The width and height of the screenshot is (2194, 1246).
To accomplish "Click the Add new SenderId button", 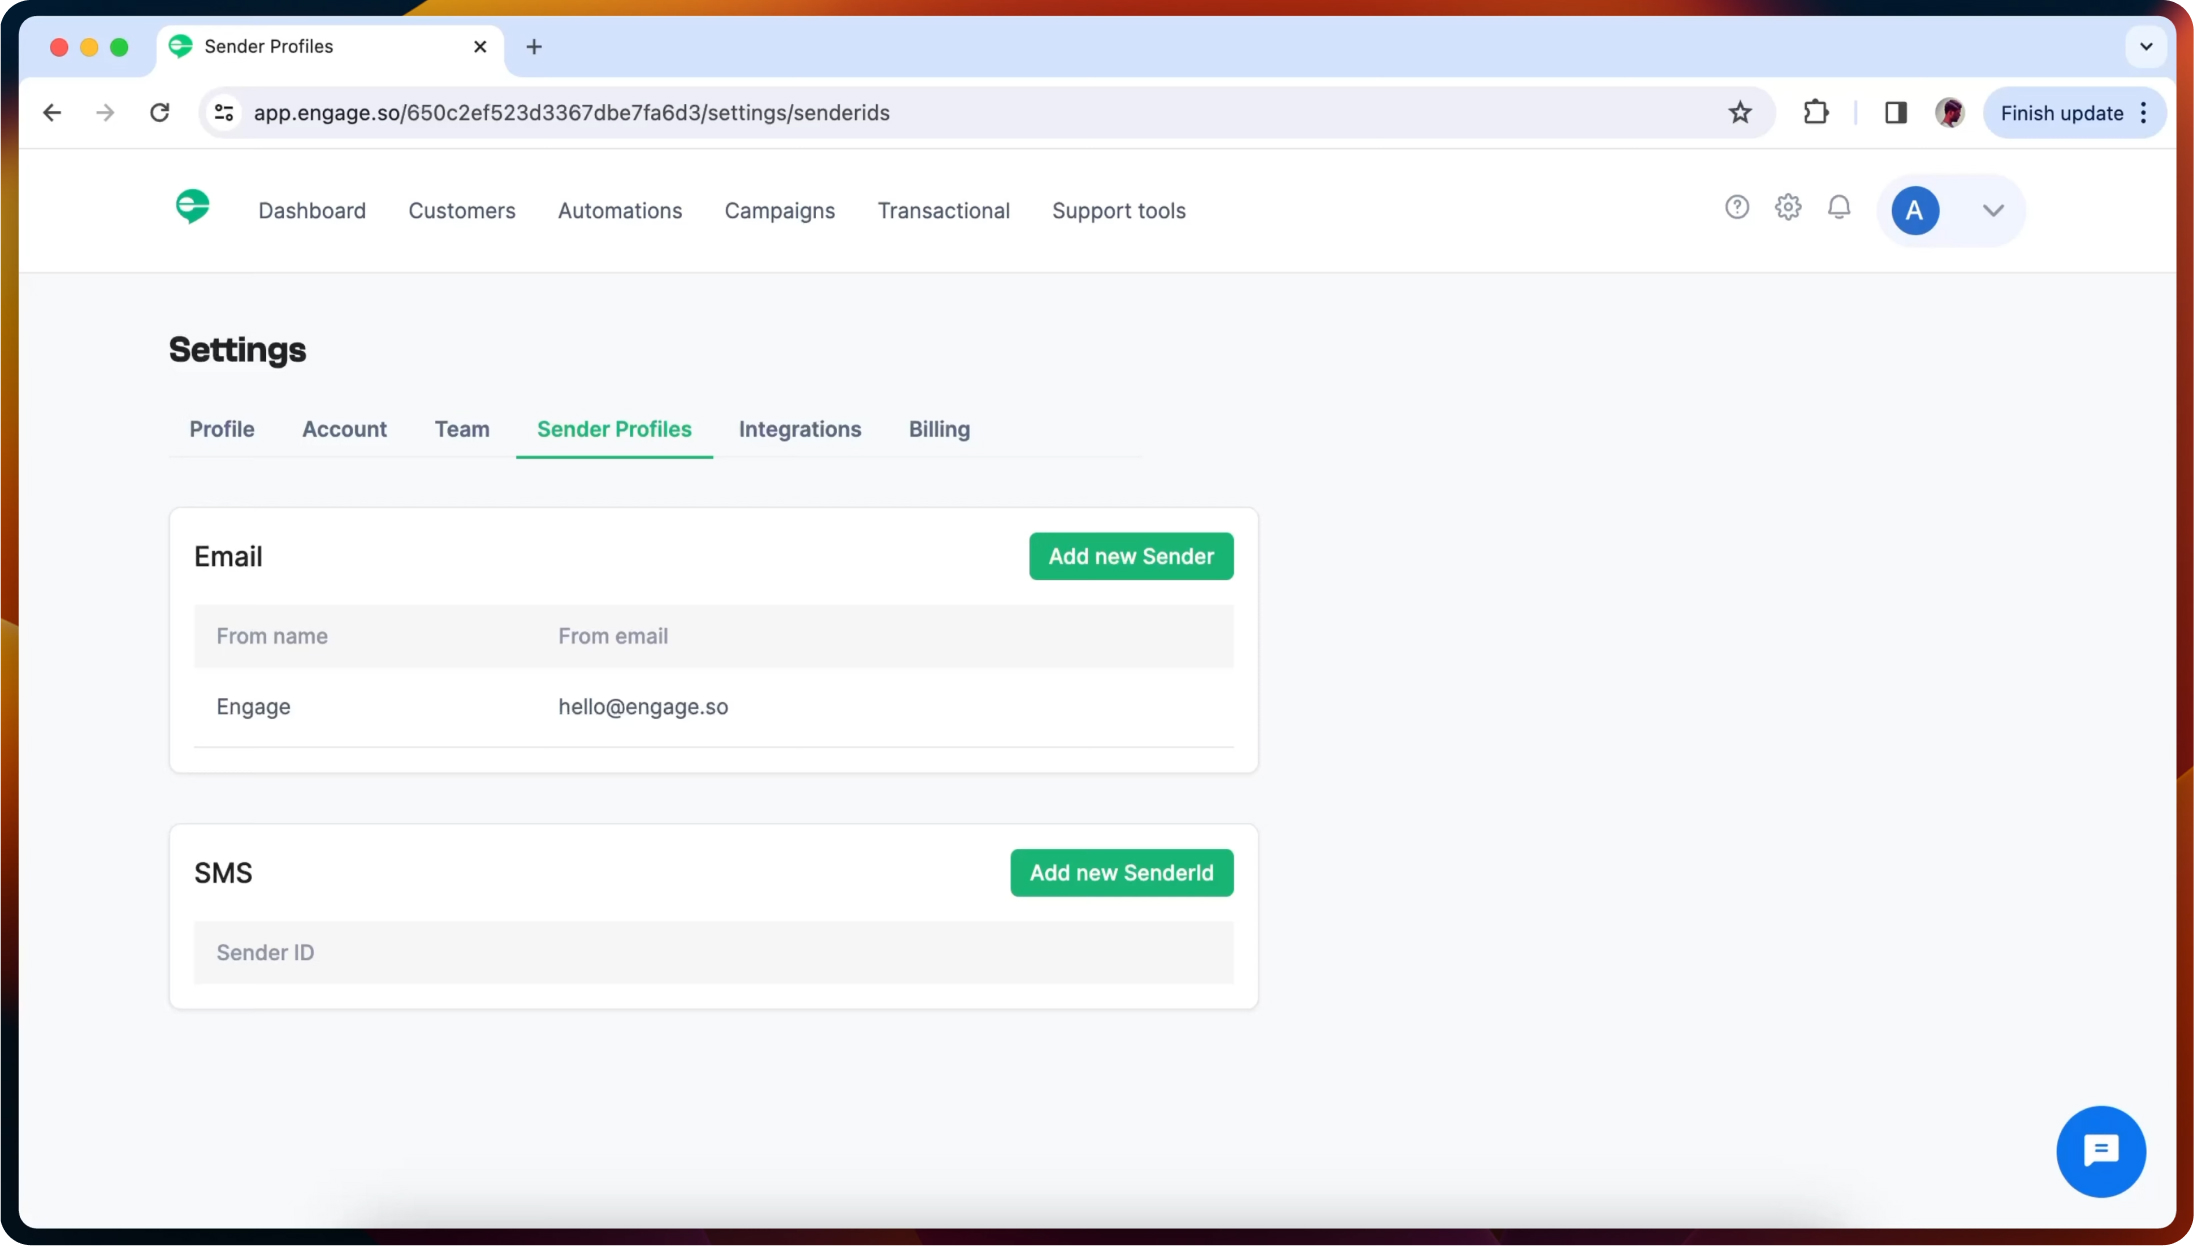I will (x=1121, y=873).
